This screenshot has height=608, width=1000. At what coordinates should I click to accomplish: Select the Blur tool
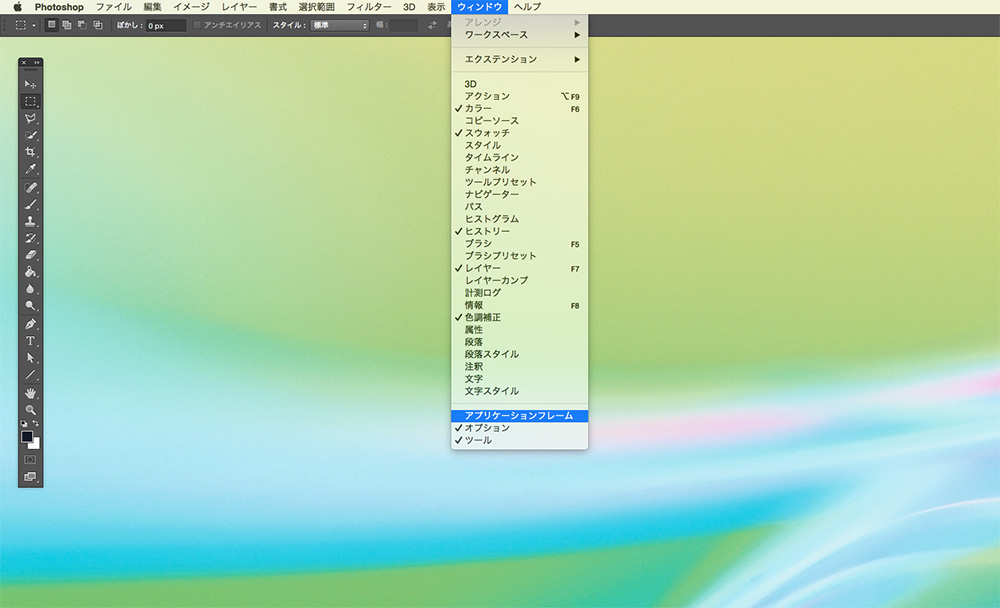pos(30,288)
